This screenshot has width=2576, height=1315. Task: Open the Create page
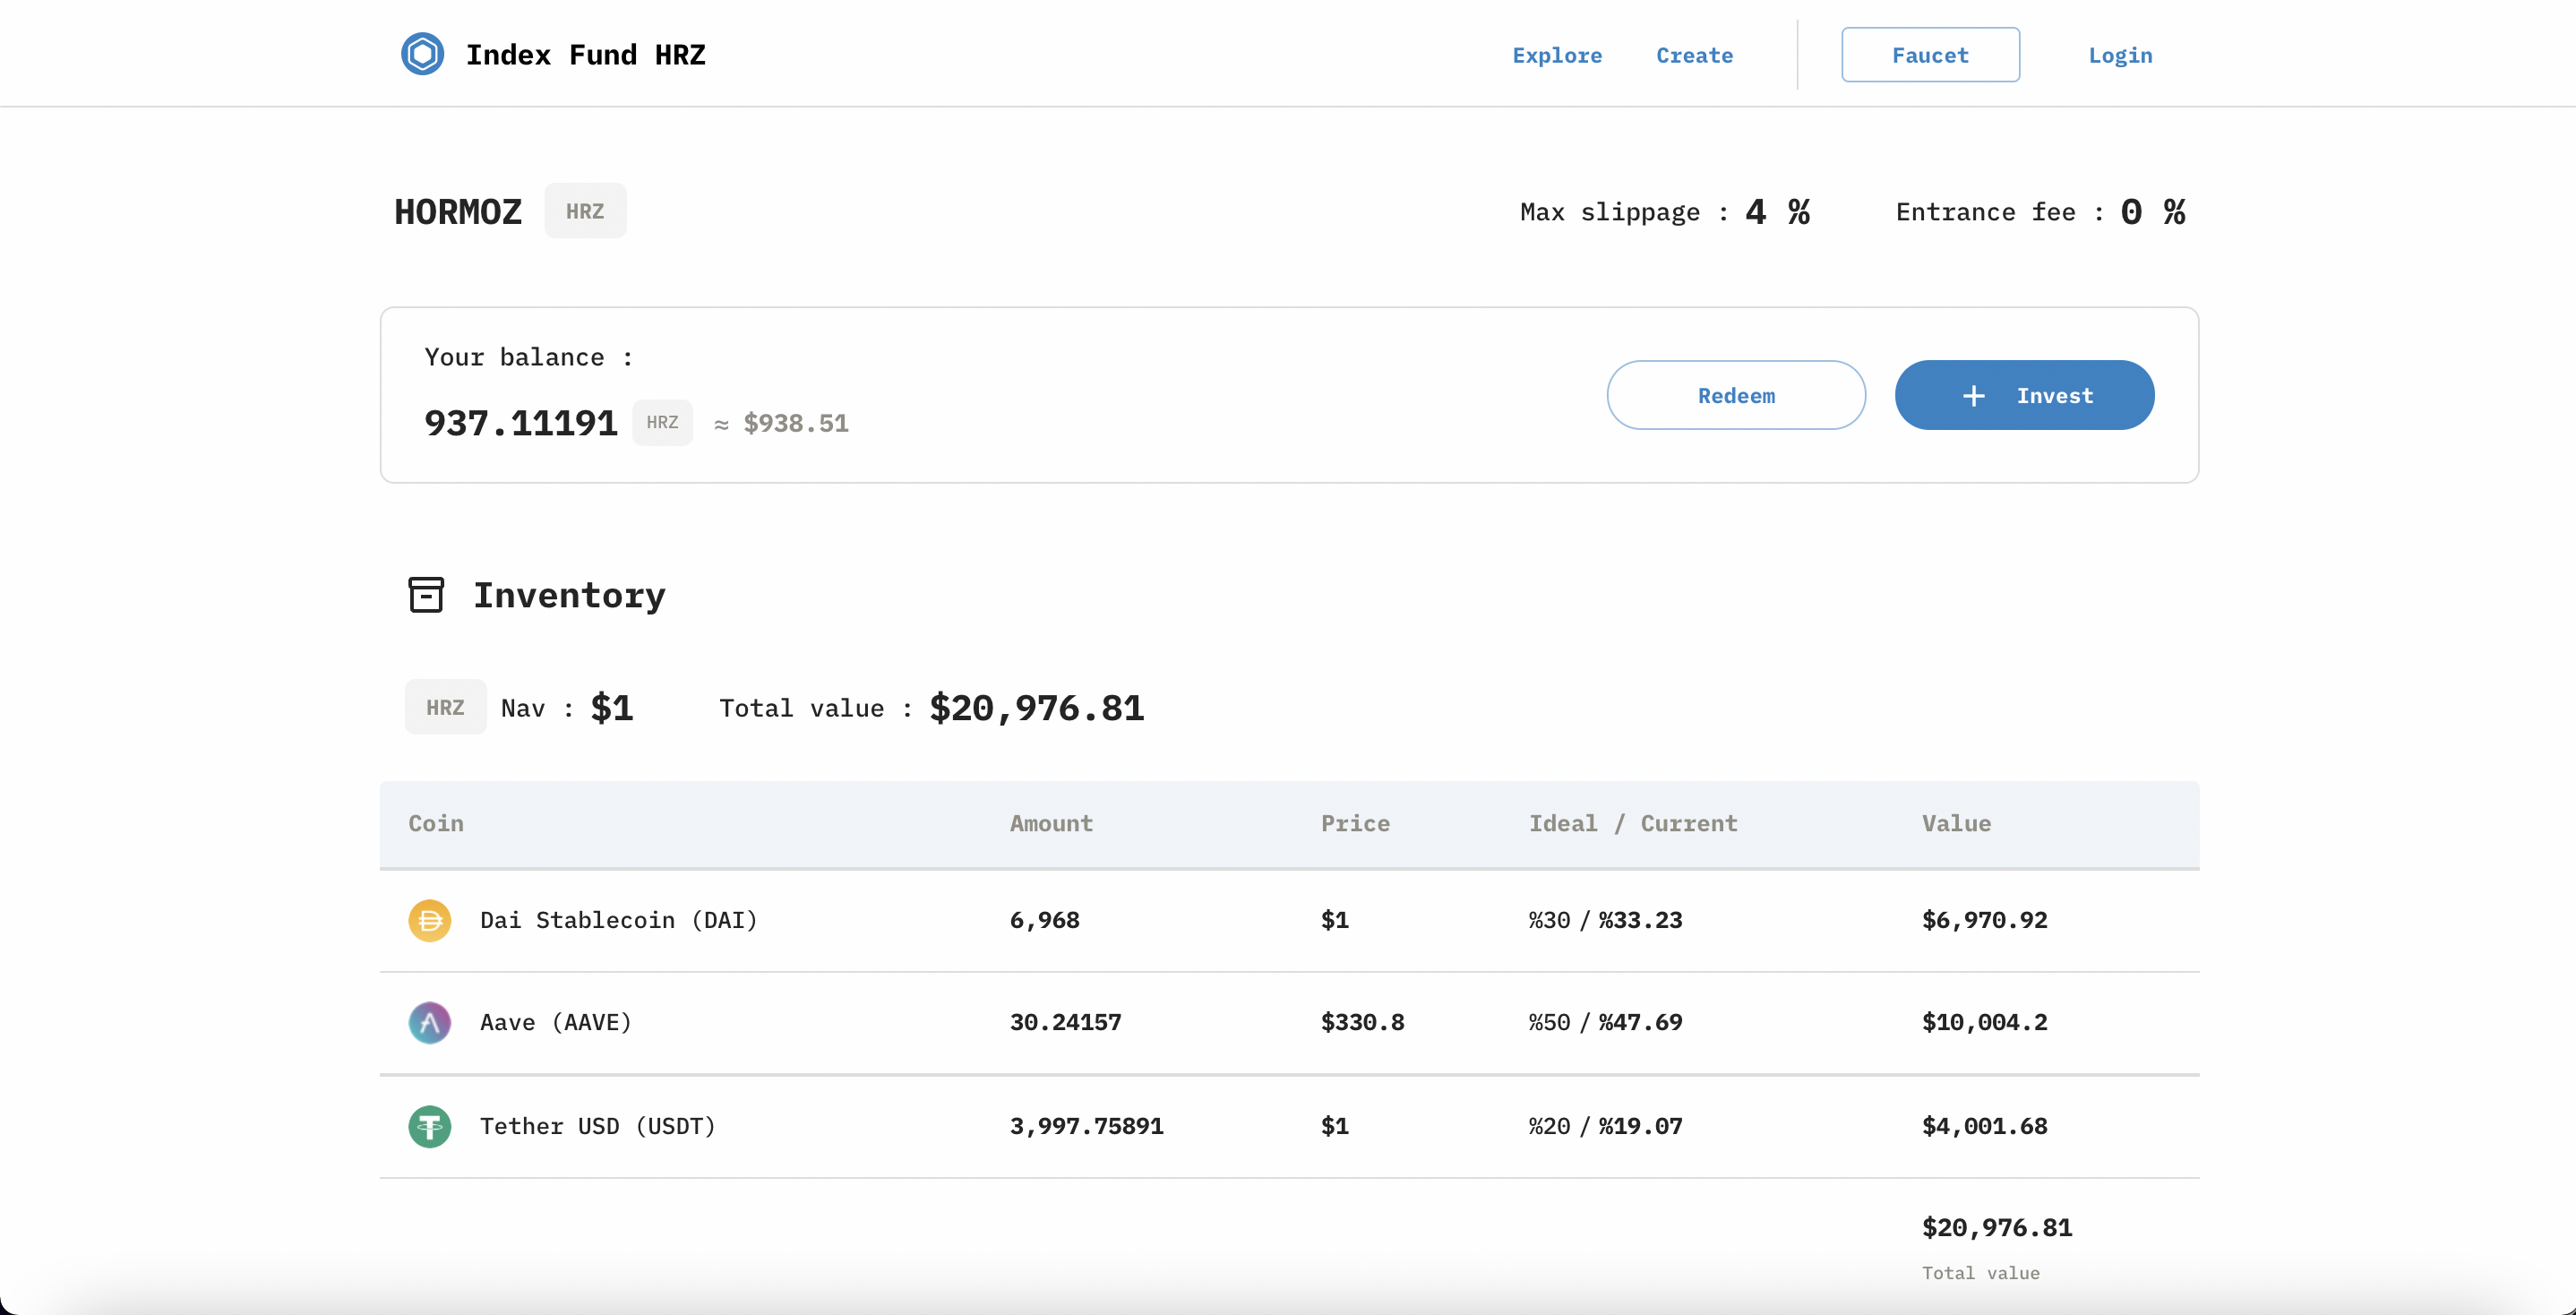pyautogui.click(x=1694, y=55)
